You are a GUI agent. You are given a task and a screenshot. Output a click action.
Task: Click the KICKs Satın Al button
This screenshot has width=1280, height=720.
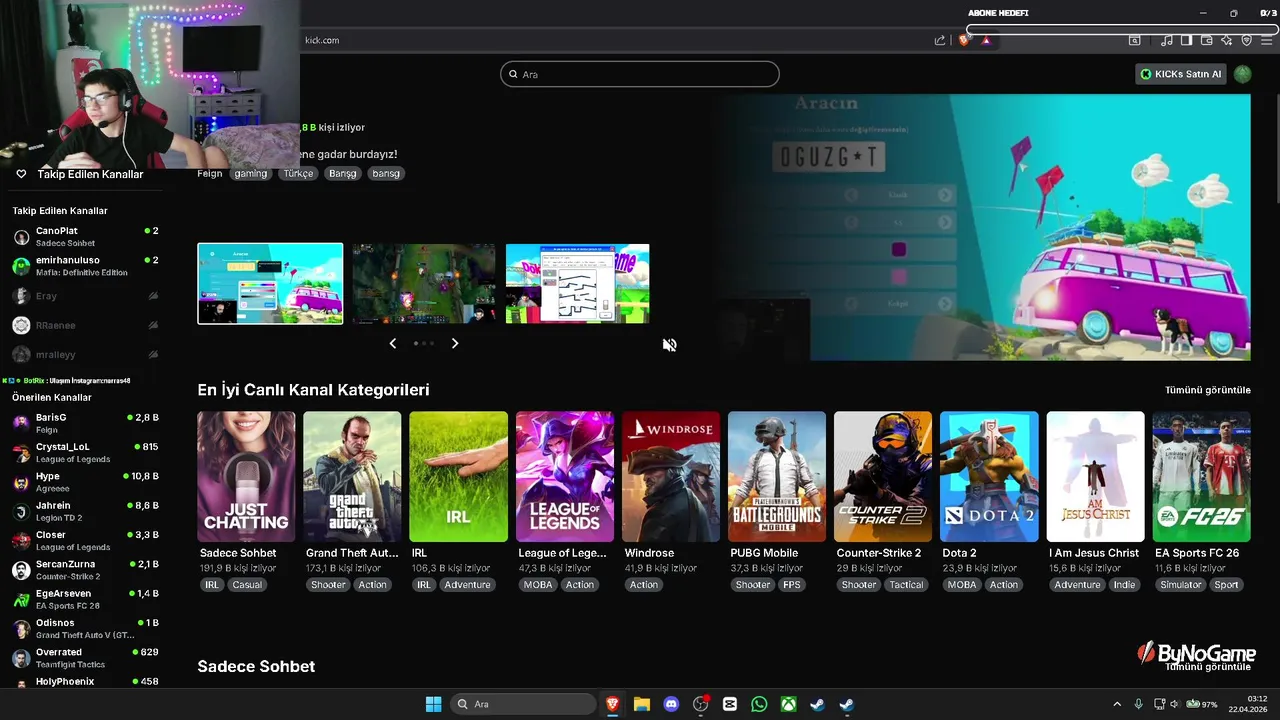coord(1181,74)
